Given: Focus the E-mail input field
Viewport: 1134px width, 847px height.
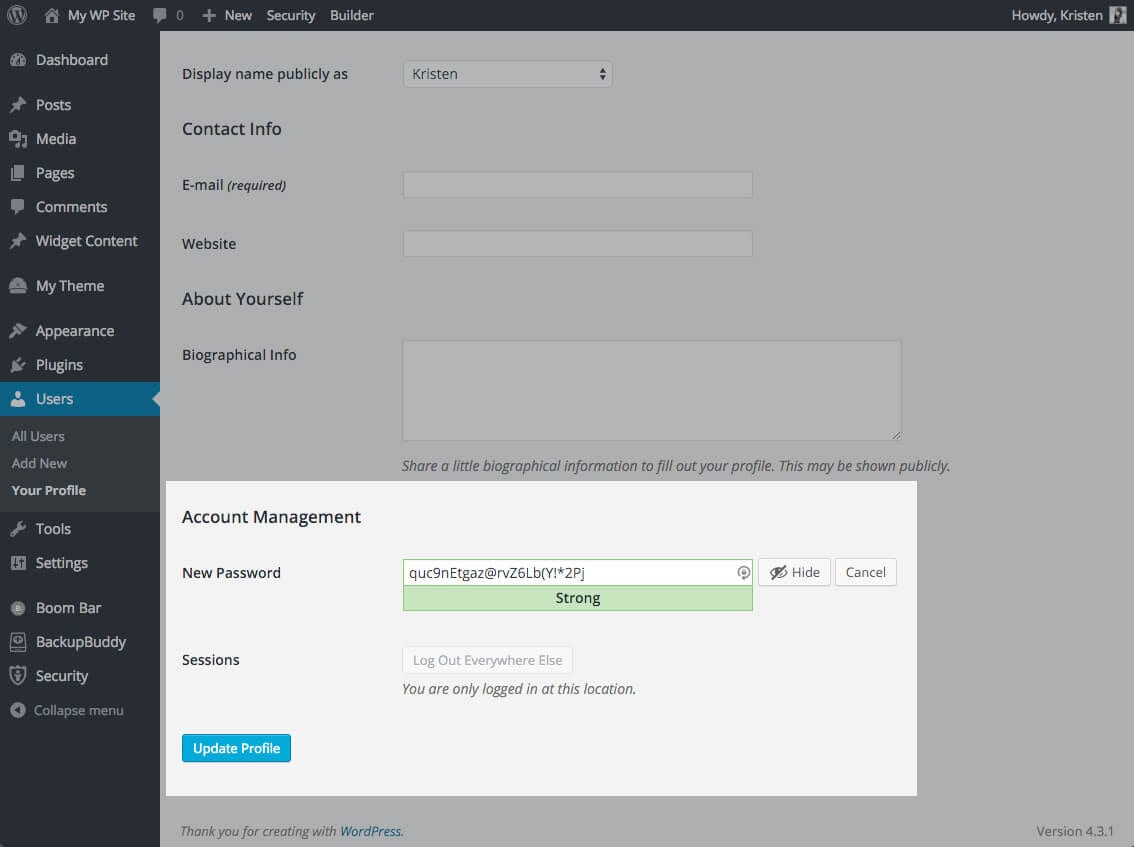Looking at the screenshot, I should (x=578, y=184).
